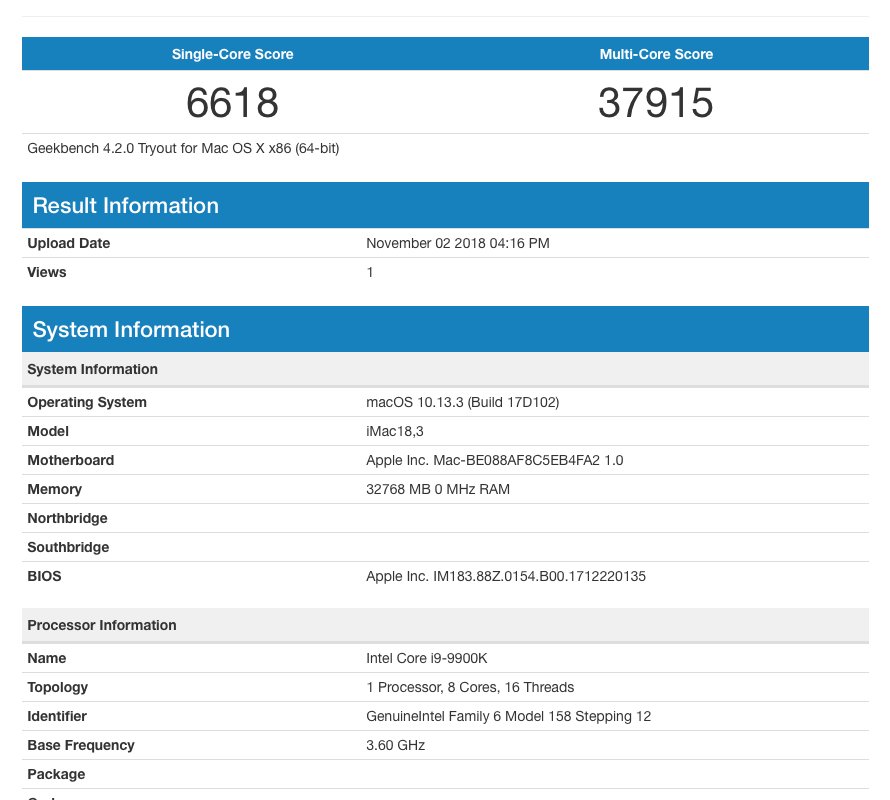This screenshot has width=890, height=800.
Task: Click the Topology label
Action: point(57,687)
